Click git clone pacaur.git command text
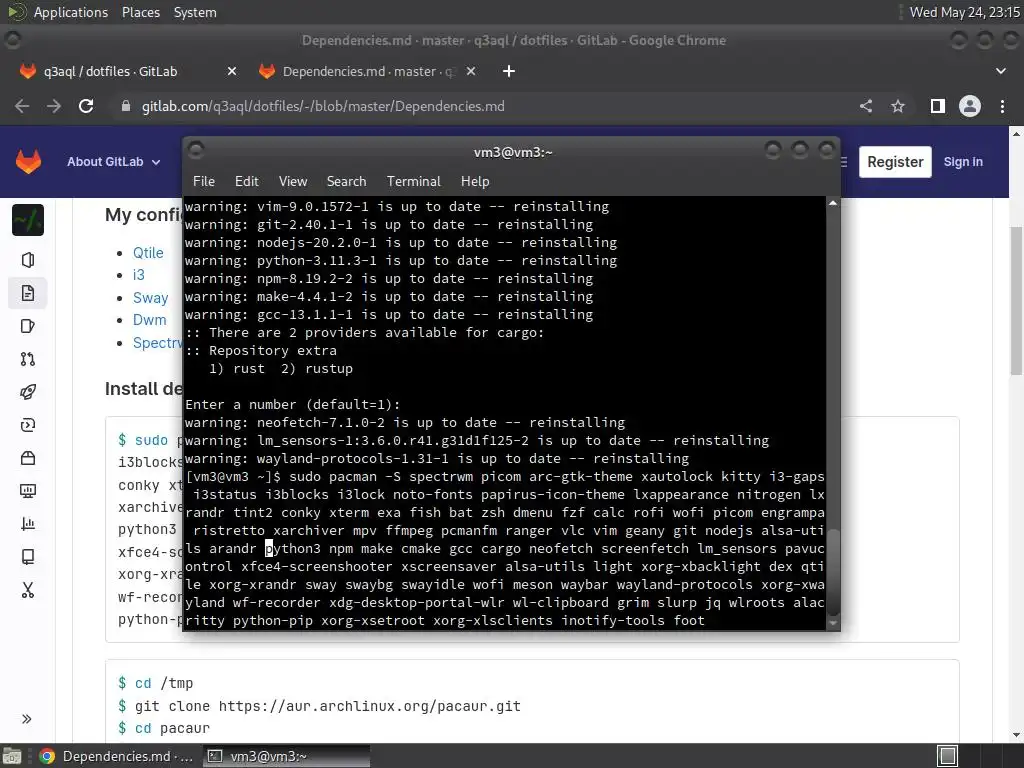1024x768 pixels. point(328,706)
